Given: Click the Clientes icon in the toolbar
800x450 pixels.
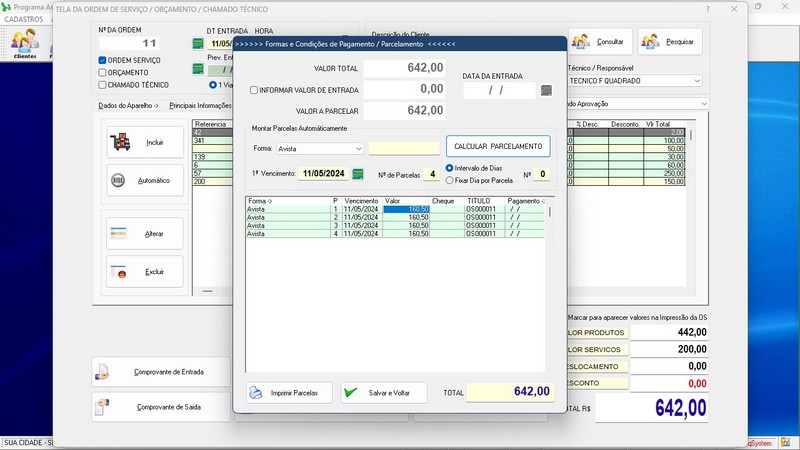Looking at the screenshot, I should (25, 44).
